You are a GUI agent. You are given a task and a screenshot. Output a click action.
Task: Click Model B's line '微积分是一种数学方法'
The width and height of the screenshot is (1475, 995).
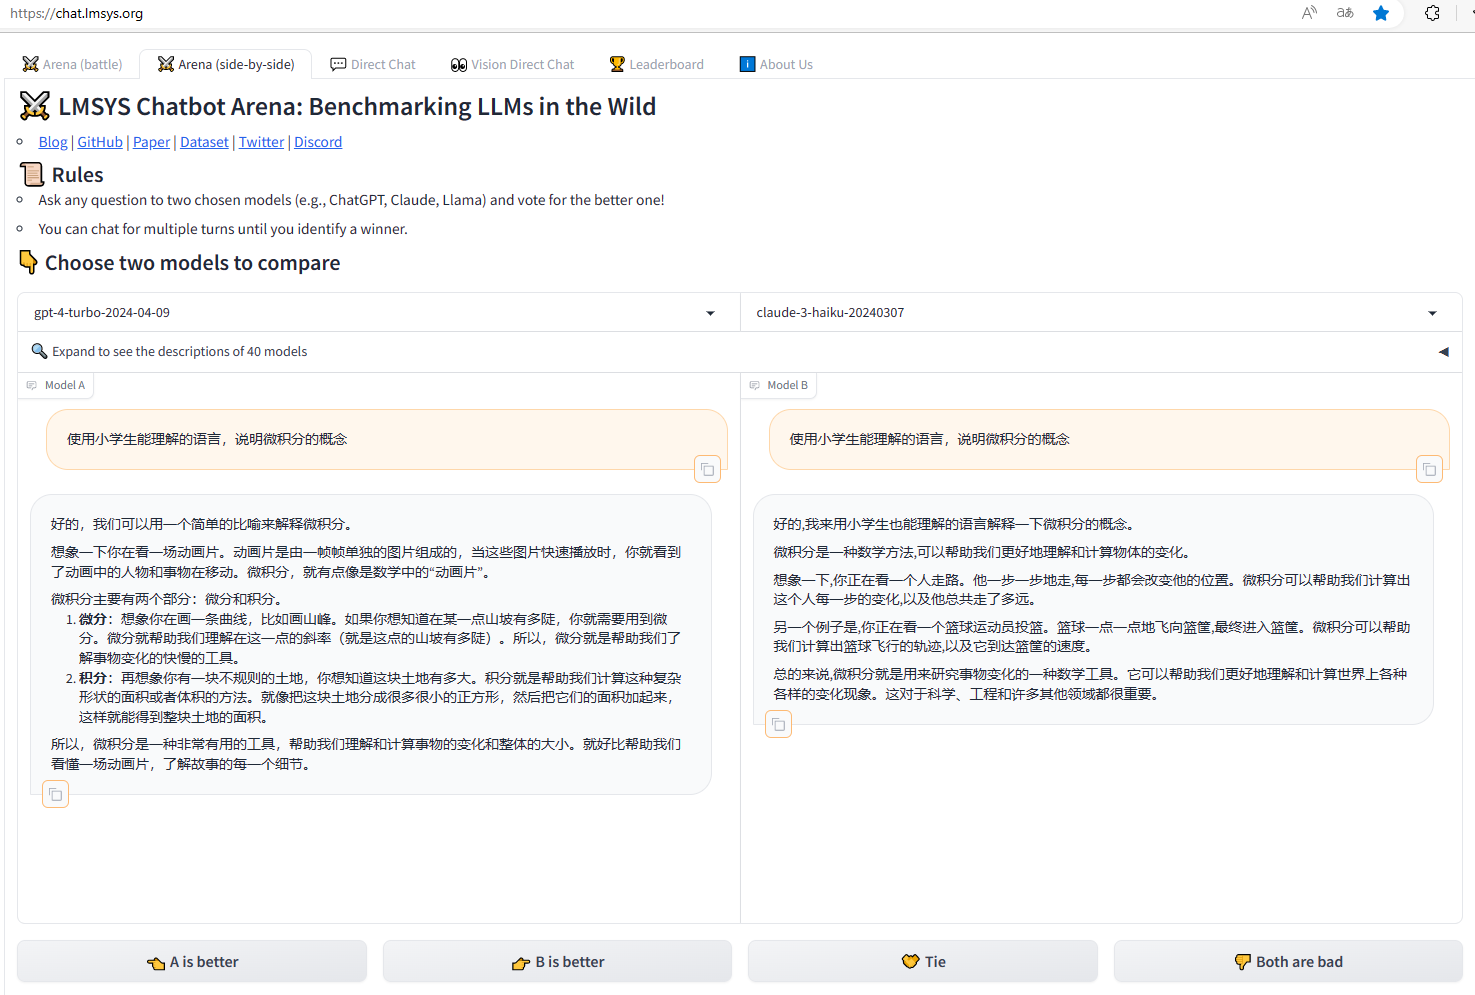point(981,552)
